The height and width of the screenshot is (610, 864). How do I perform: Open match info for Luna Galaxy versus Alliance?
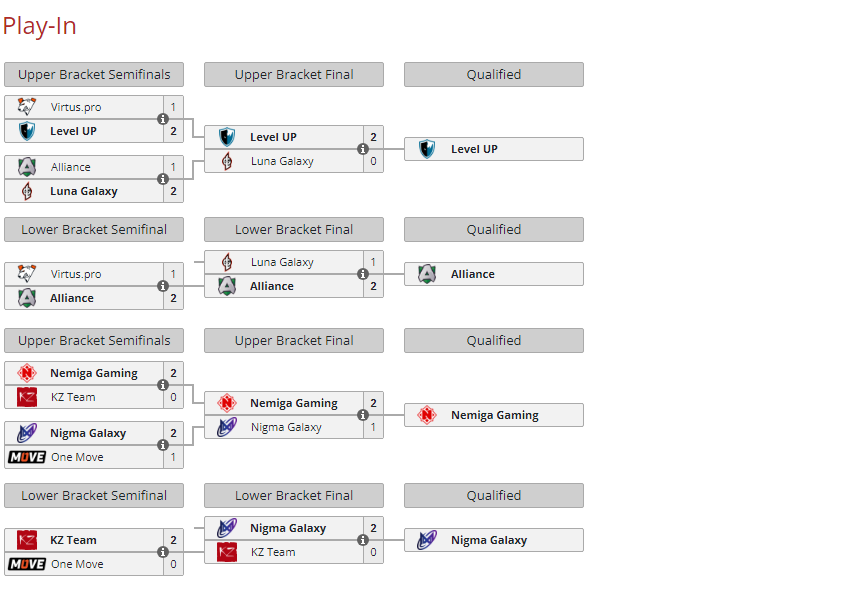pyautogui.click(x=362, y=273)
